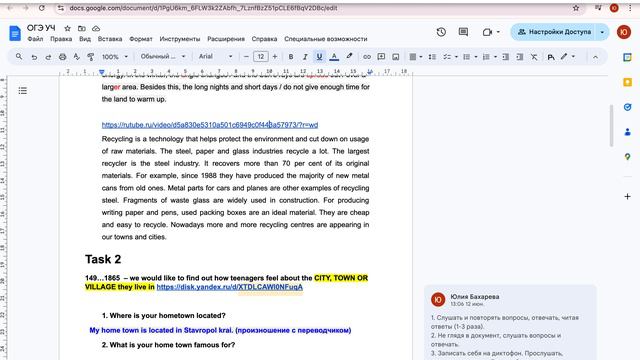The height and width of the screenshot is (360, 640).
Task: Open the Справка menu
Action: click(x=264, y=39)
